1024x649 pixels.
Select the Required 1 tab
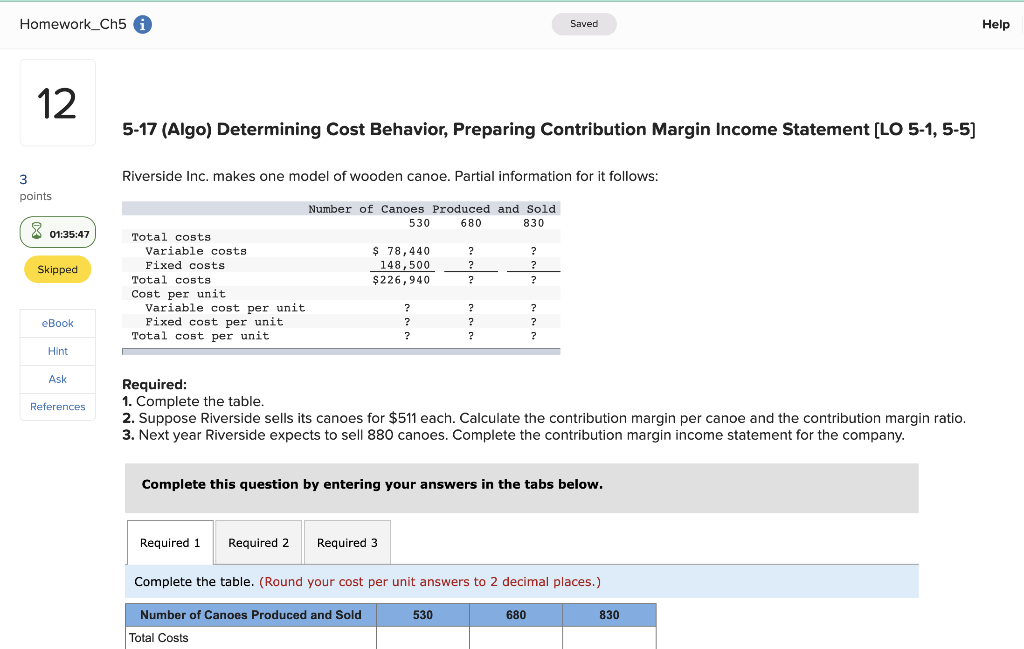click(x=169, y=542)
